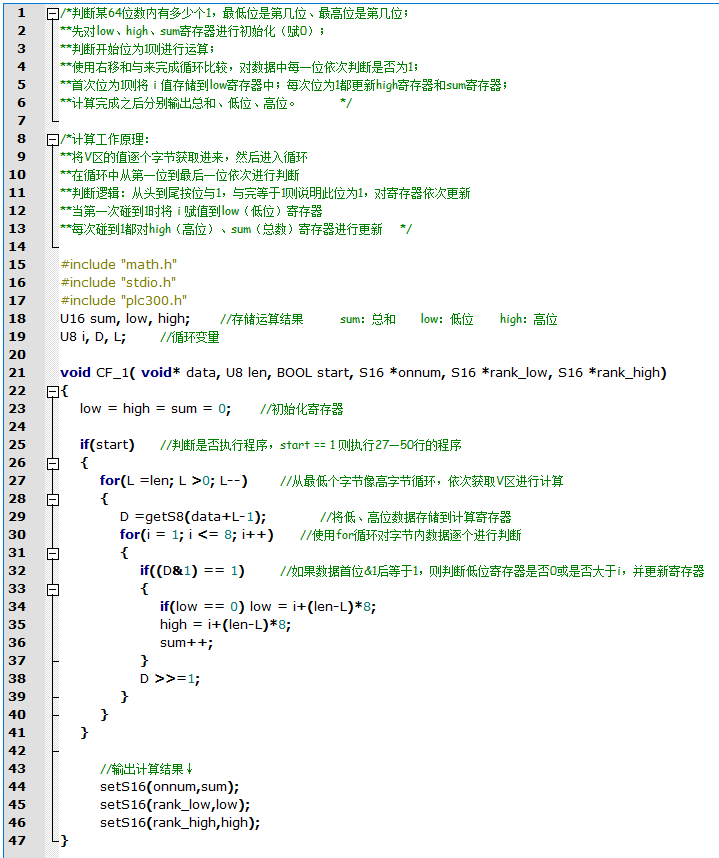
Task: Collapse the if(start) block fold at line 26
Action: click(x=53, y=463)
